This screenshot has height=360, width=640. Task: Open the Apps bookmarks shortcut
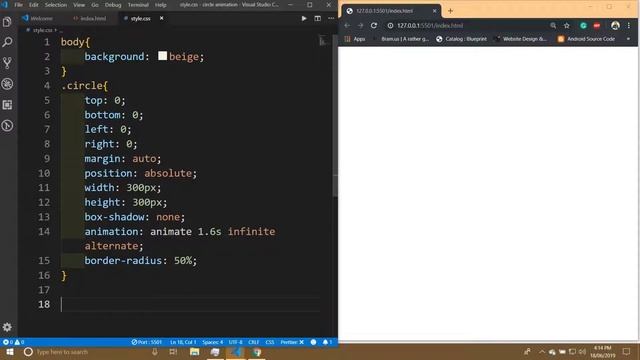[x=355, y=39]
